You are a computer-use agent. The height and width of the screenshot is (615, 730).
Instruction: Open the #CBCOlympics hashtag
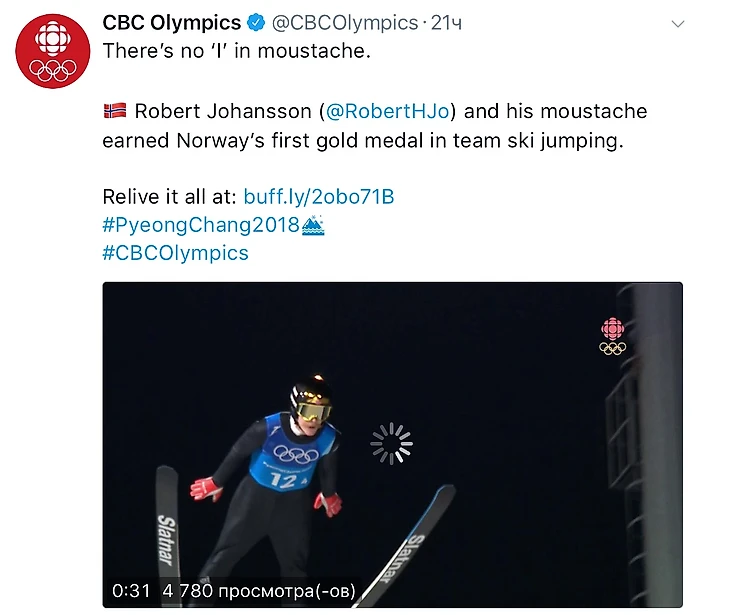(175, 253)
